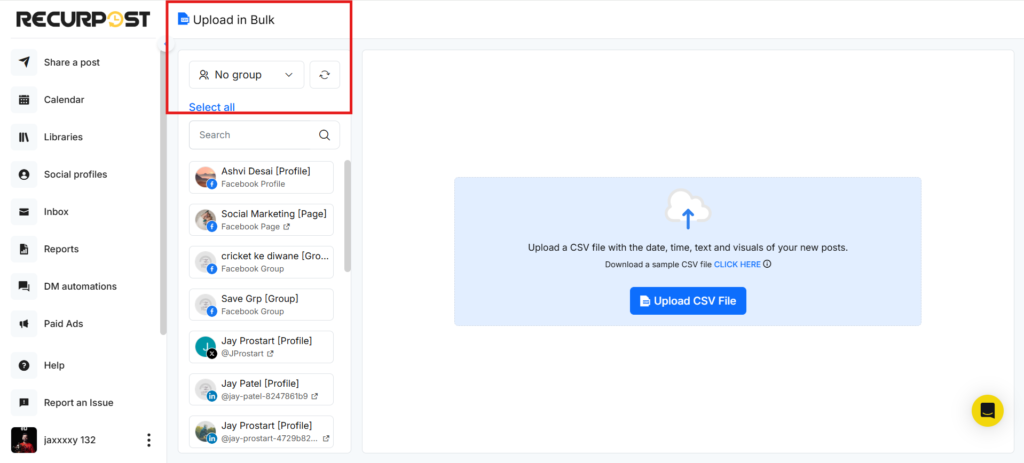Open the yellow chat support widget
Screen dimensions: 1024x463
(987, 411)
